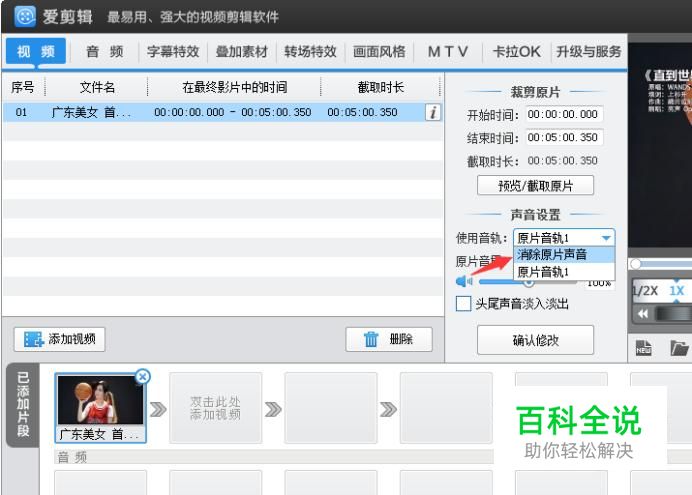The image size is (692, 495).
Task: Select row 01 in the video list
Action: click(223, 112)
